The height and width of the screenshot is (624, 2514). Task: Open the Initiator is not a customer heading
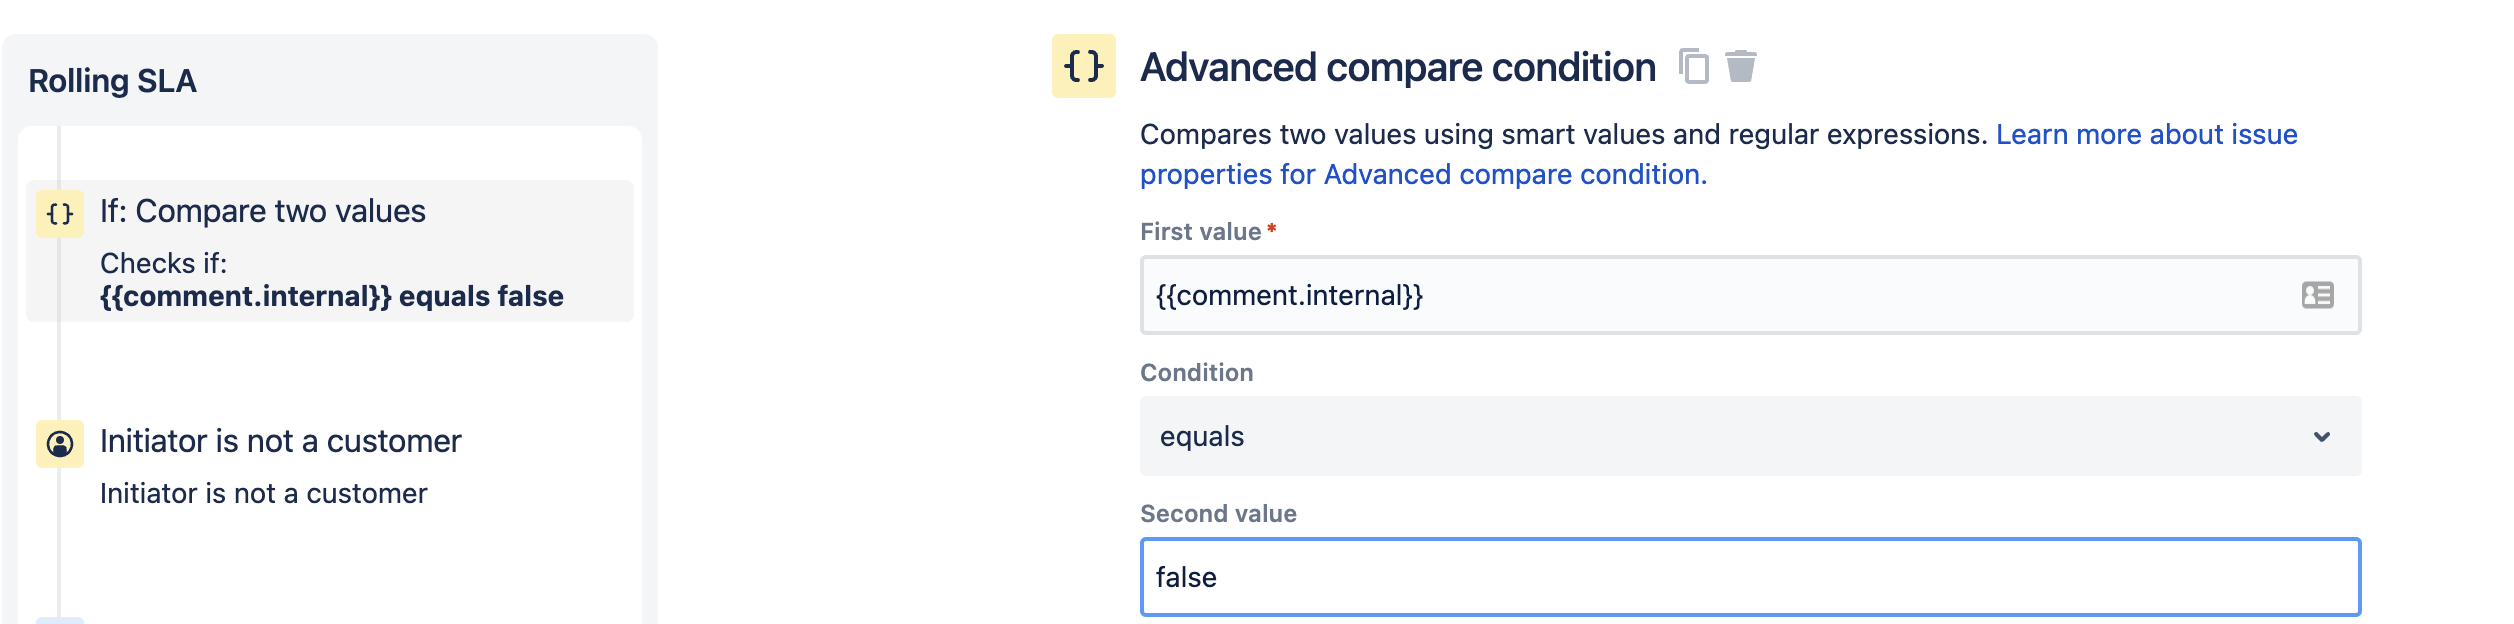pos(280,442)
